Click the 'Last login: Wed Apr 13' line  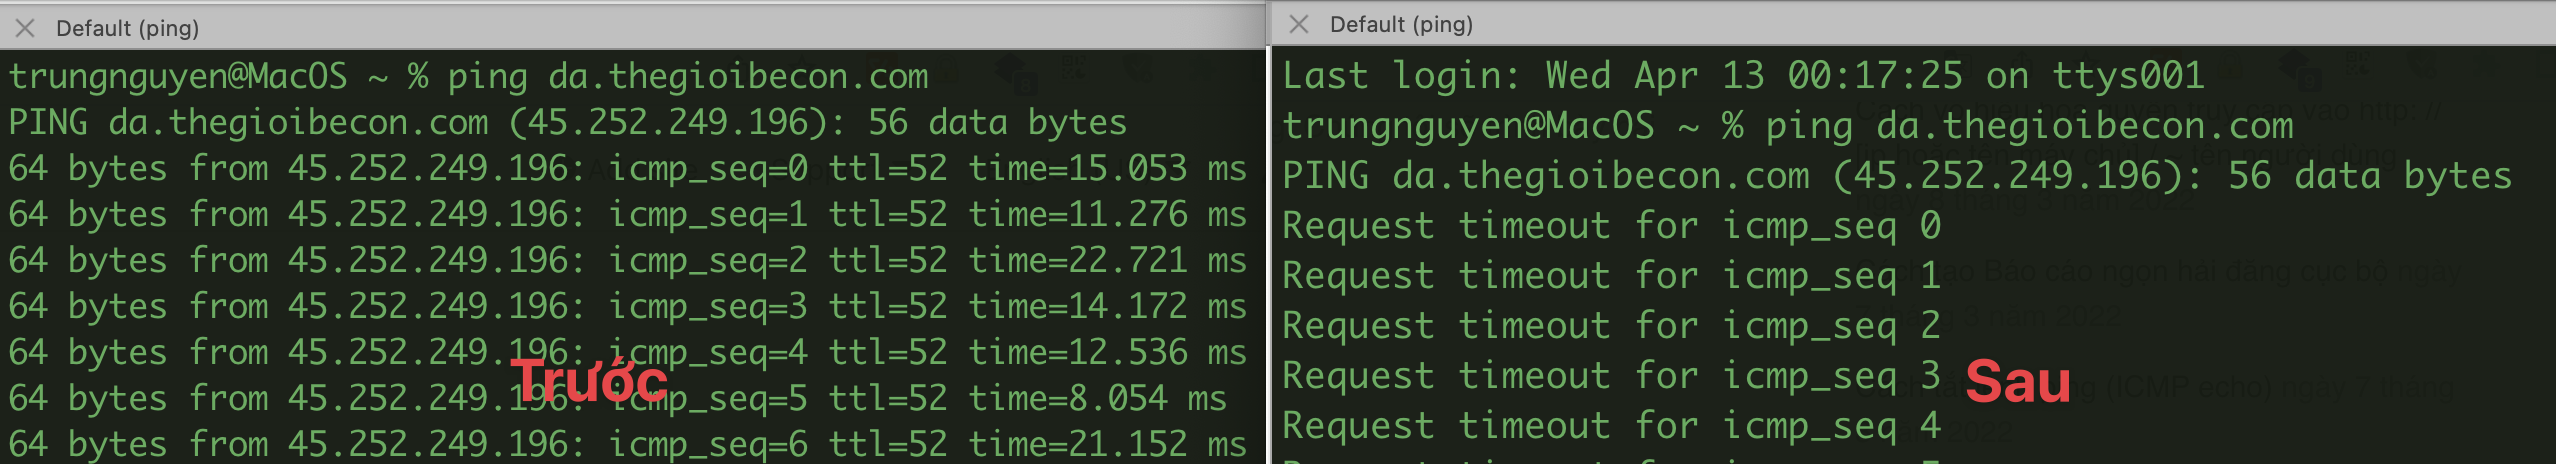1743,75
